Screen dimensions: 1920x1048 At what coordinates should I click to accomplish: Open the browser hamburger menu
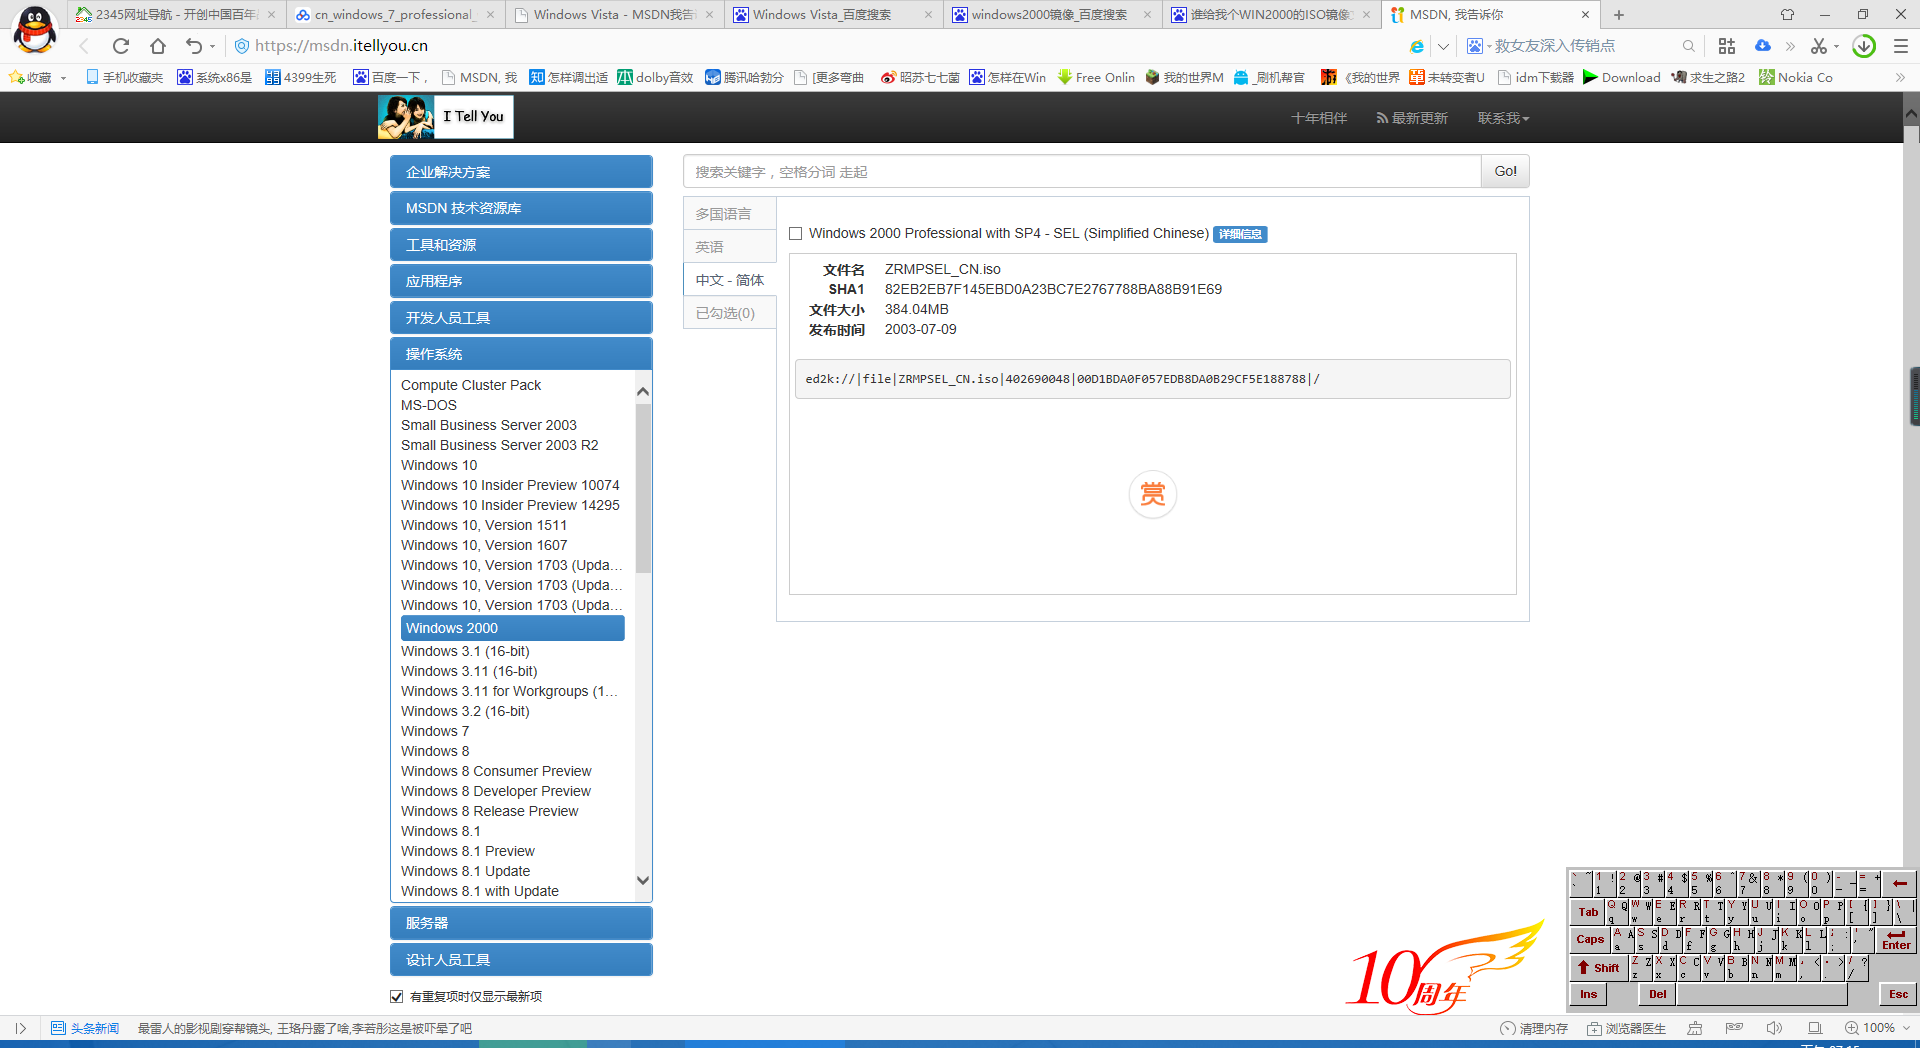pos(1901,46)
